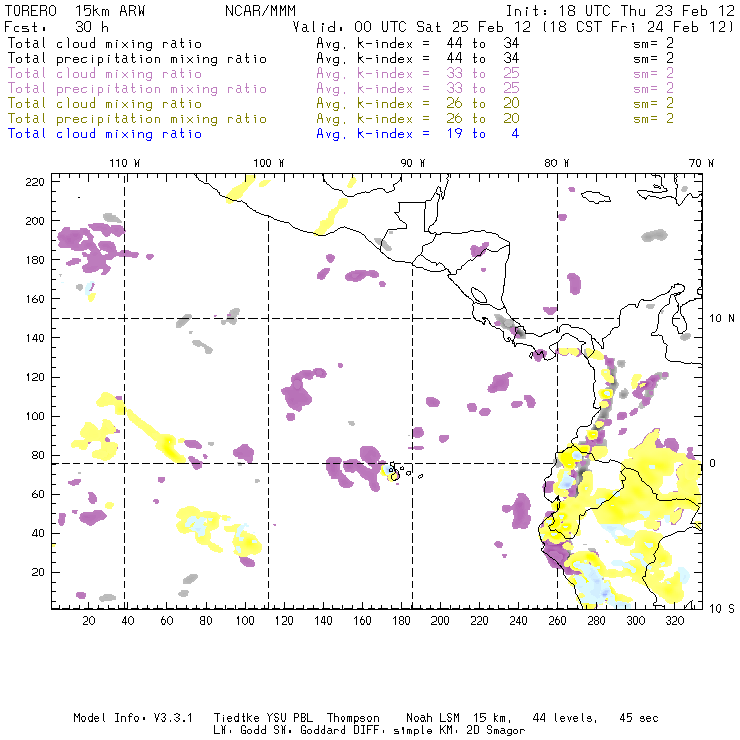Click the 'Tiedtke' footer text
This screenshot has height=740, width=740.
[237, 718]
